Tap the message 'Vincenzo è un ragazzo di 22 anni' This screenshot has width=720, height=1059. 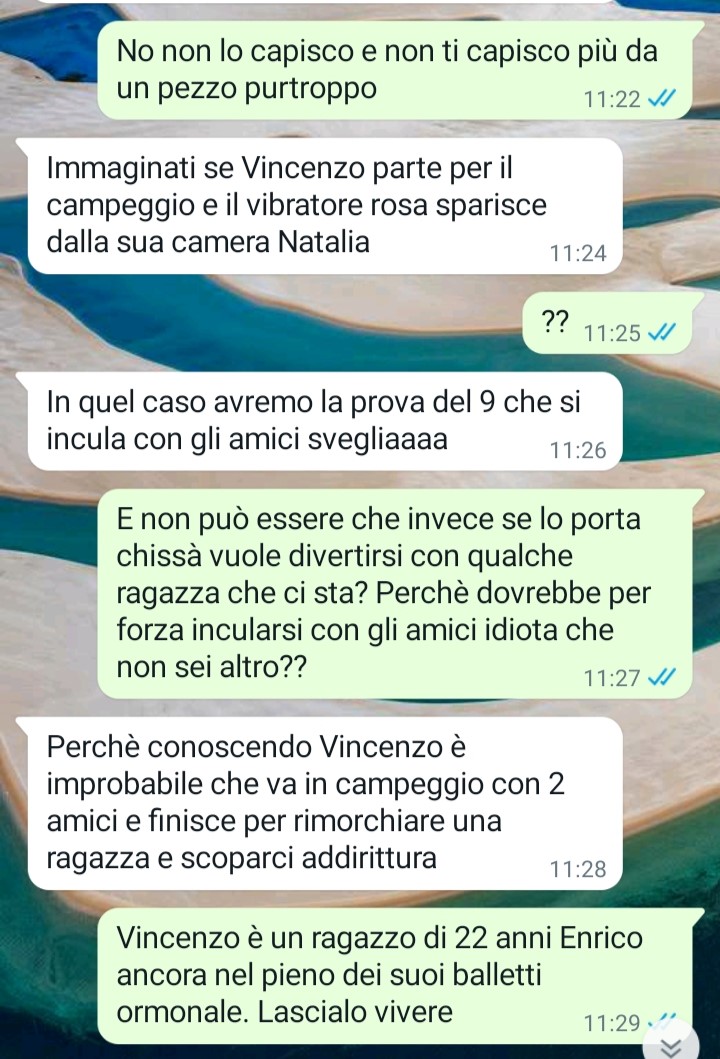point(395,975)
